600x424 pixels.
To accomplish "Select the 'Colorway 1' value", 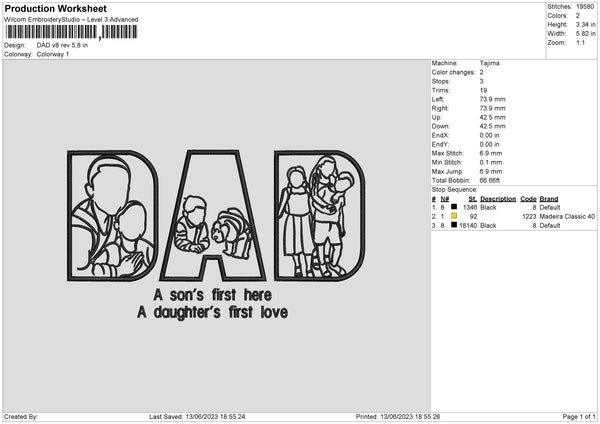I will [53, 54].
